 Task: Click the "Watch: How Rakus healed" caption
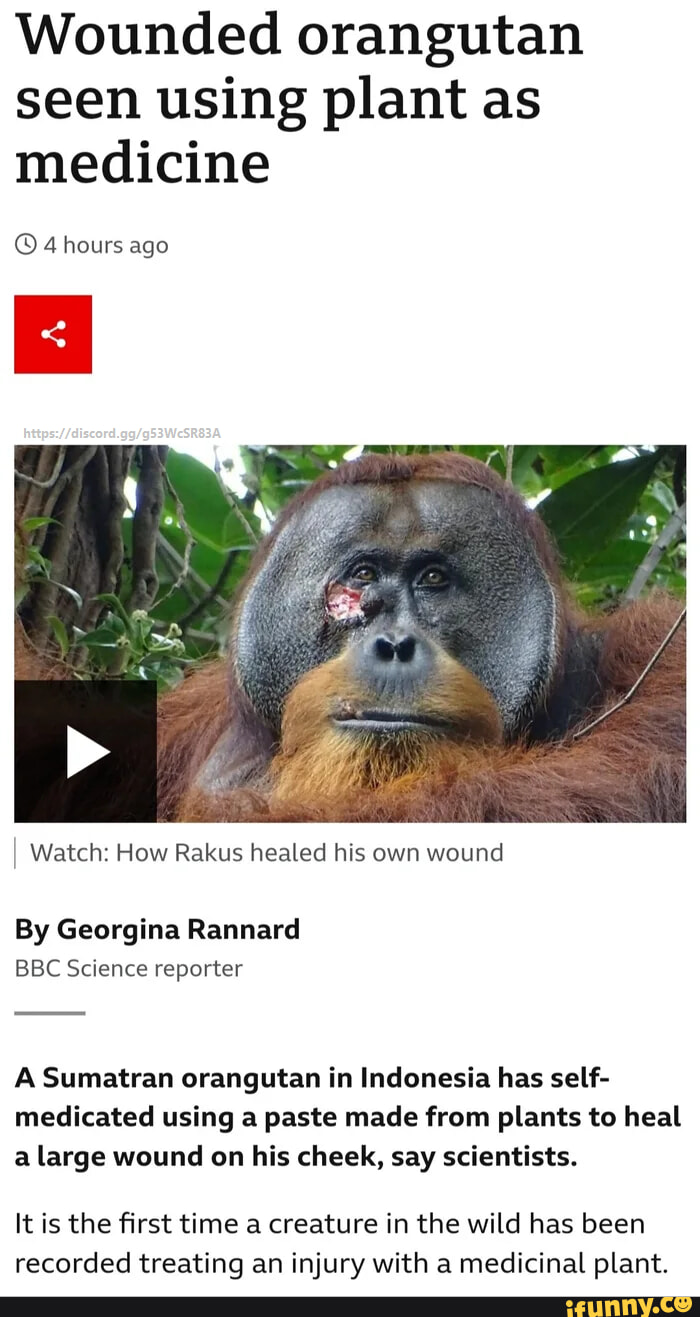pos(267,853)
